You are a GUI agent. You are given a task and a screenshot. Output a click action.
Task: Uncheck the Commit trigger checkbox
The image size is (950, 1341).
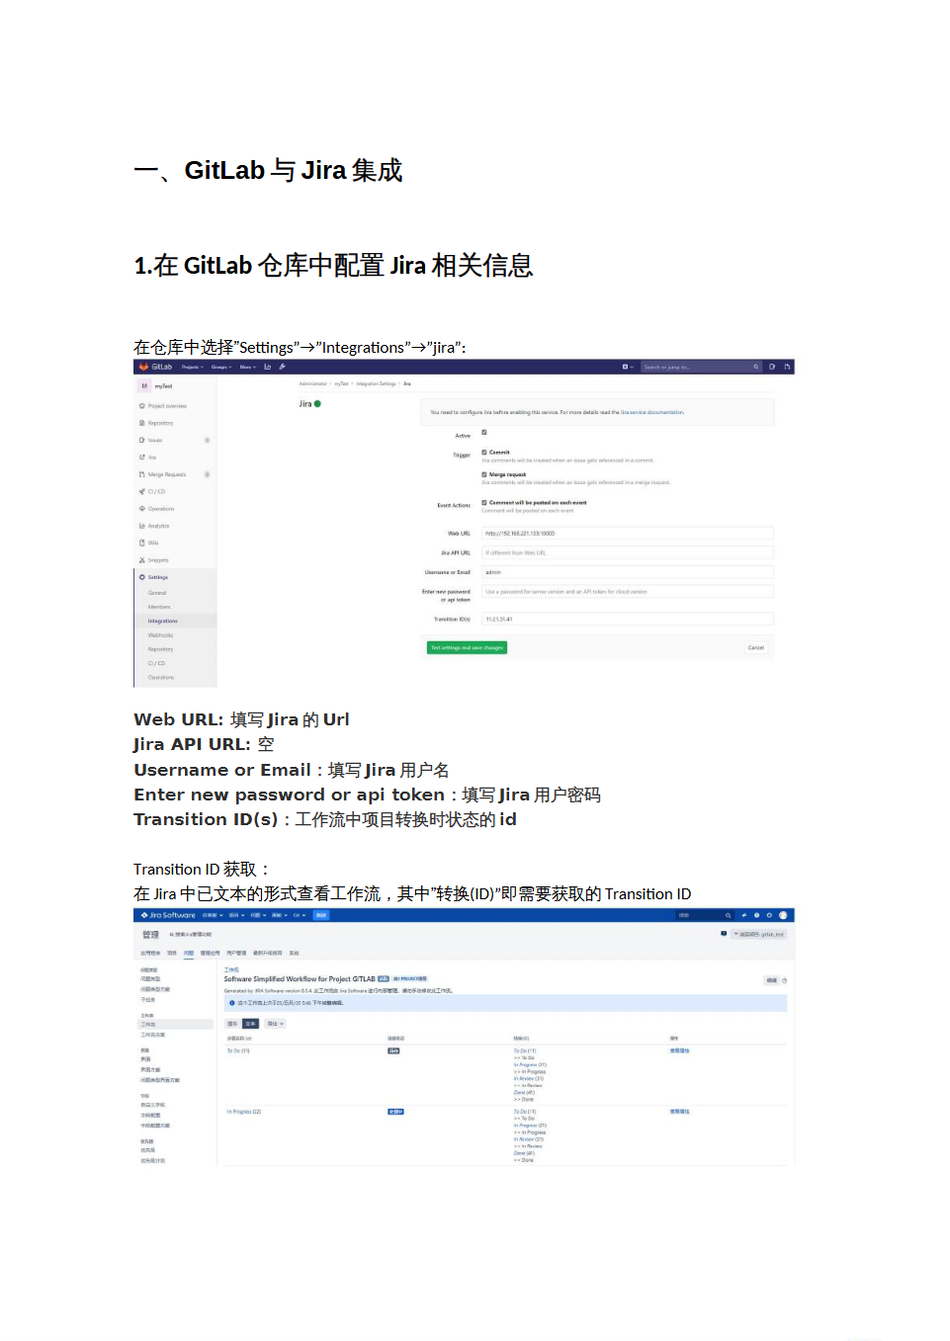pyautogui.click(x=484, y=452)
